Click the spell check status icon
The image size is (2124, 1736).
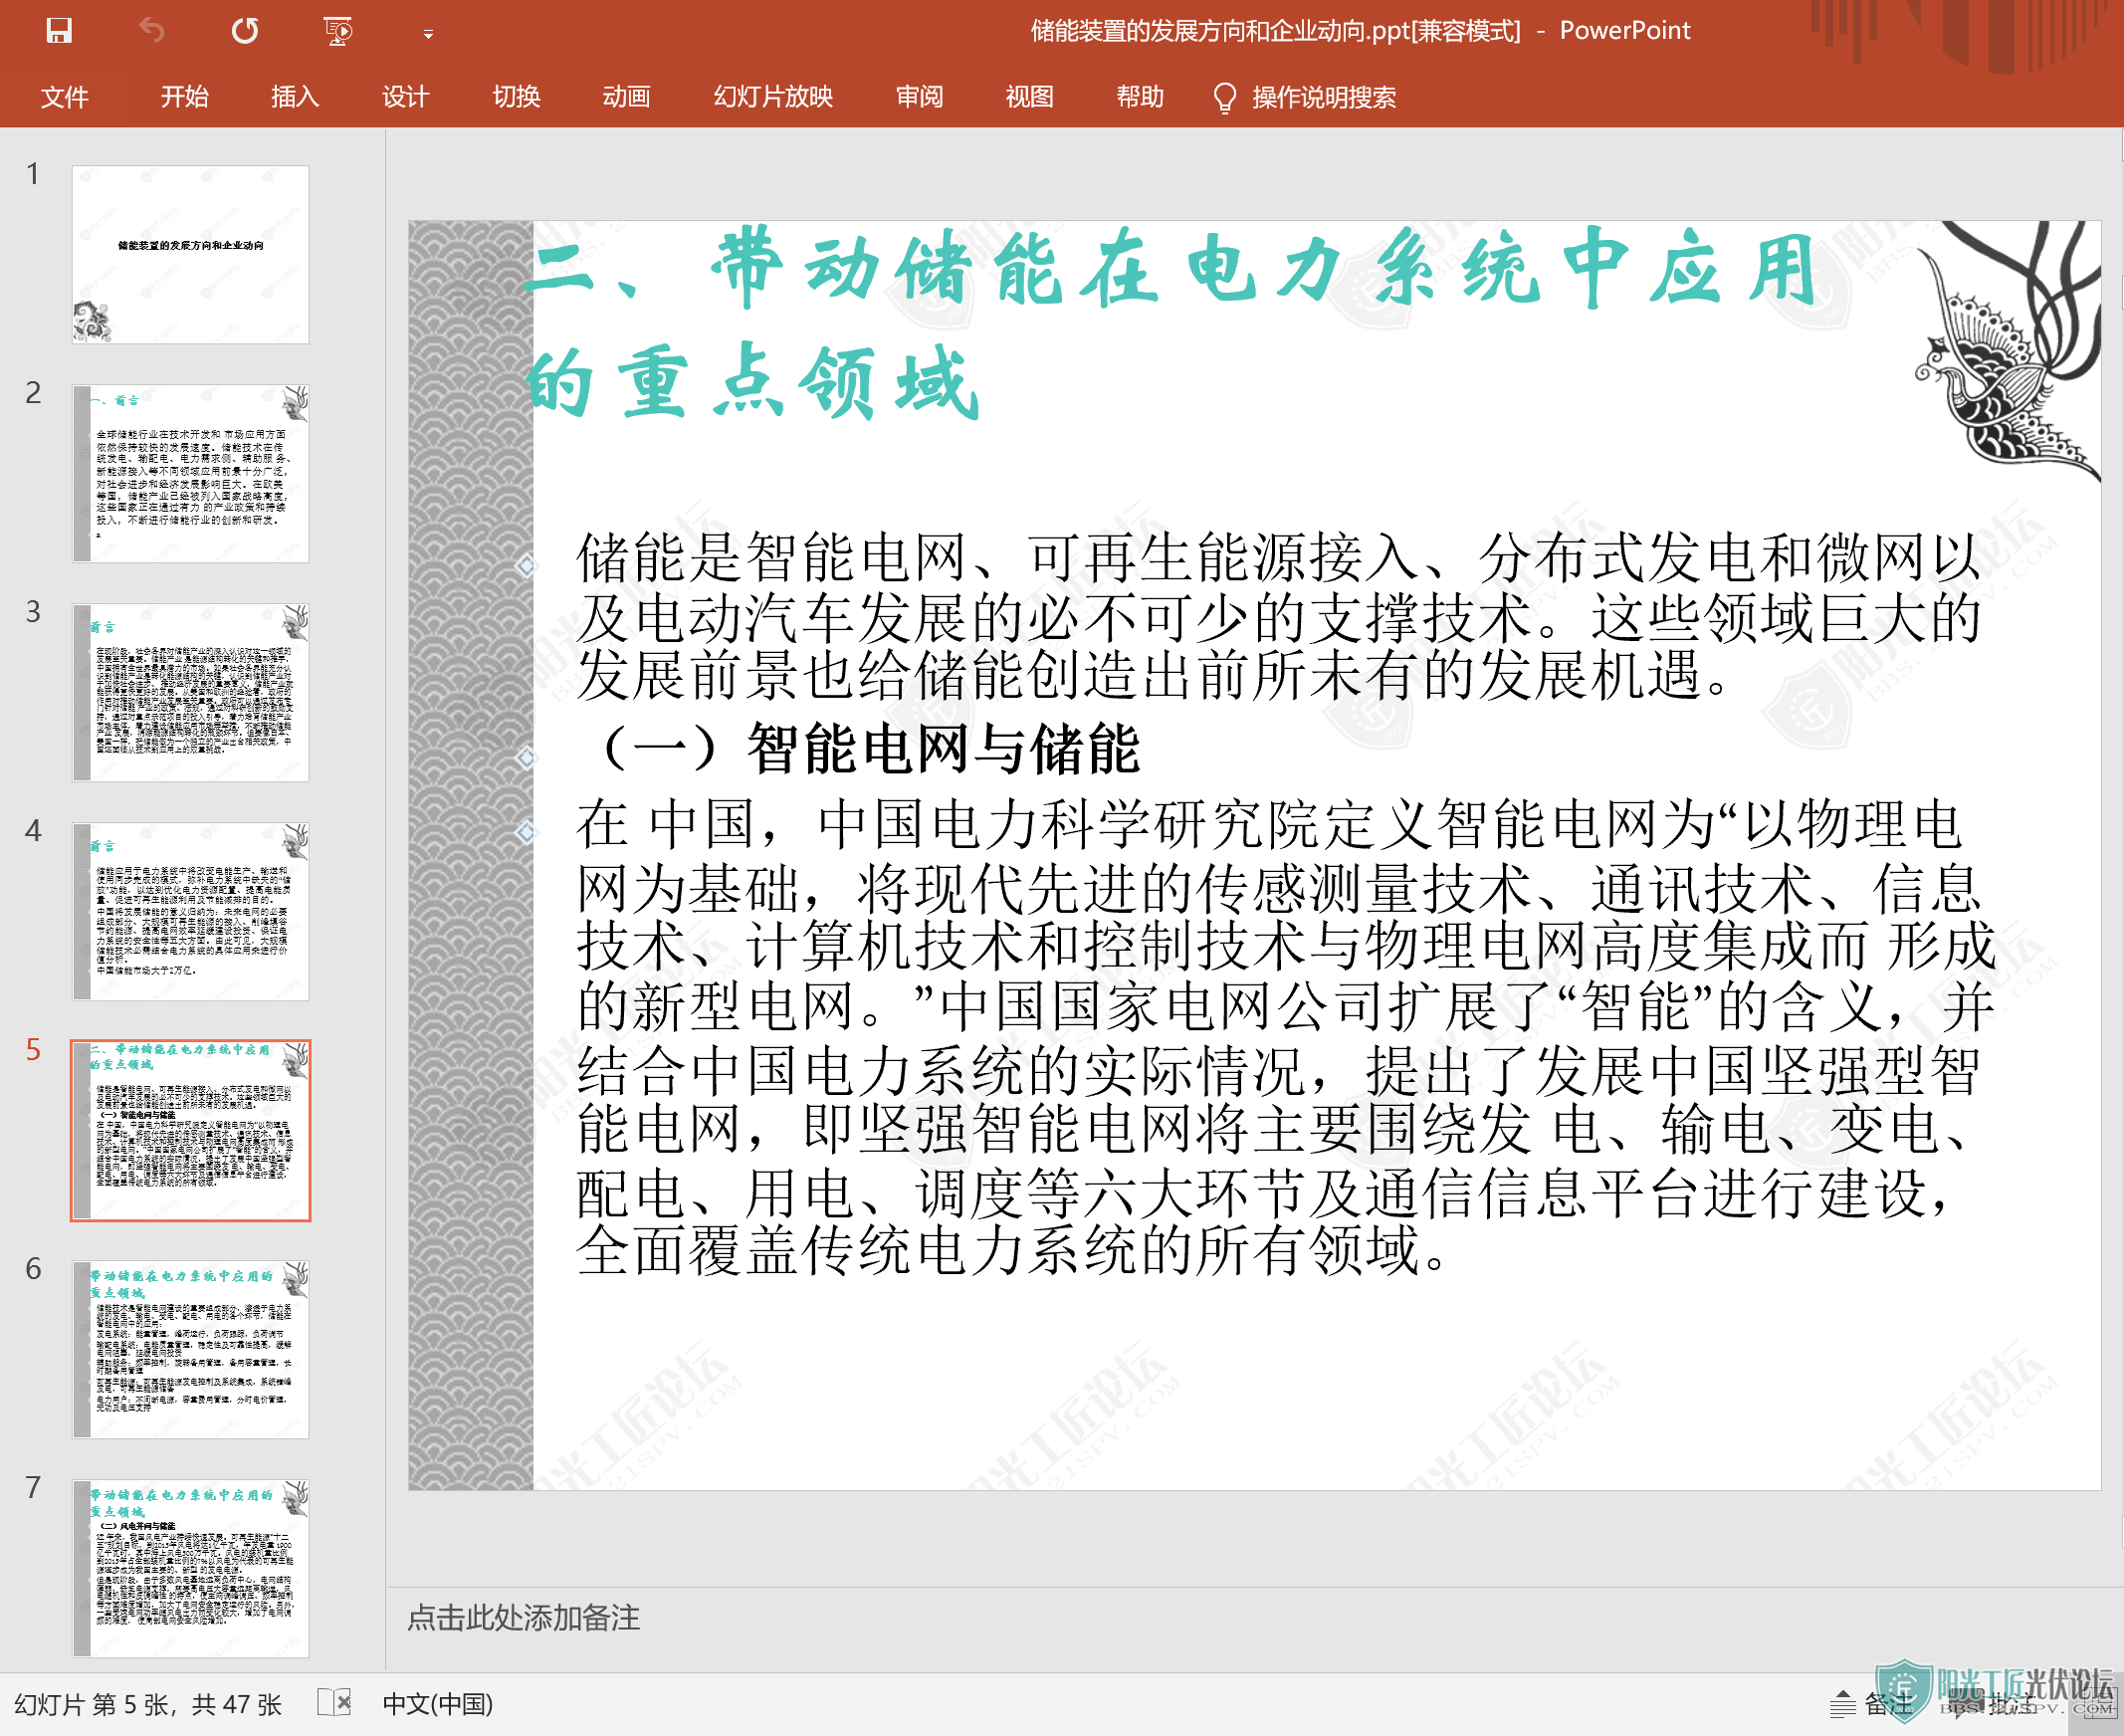coord(334,1702)
